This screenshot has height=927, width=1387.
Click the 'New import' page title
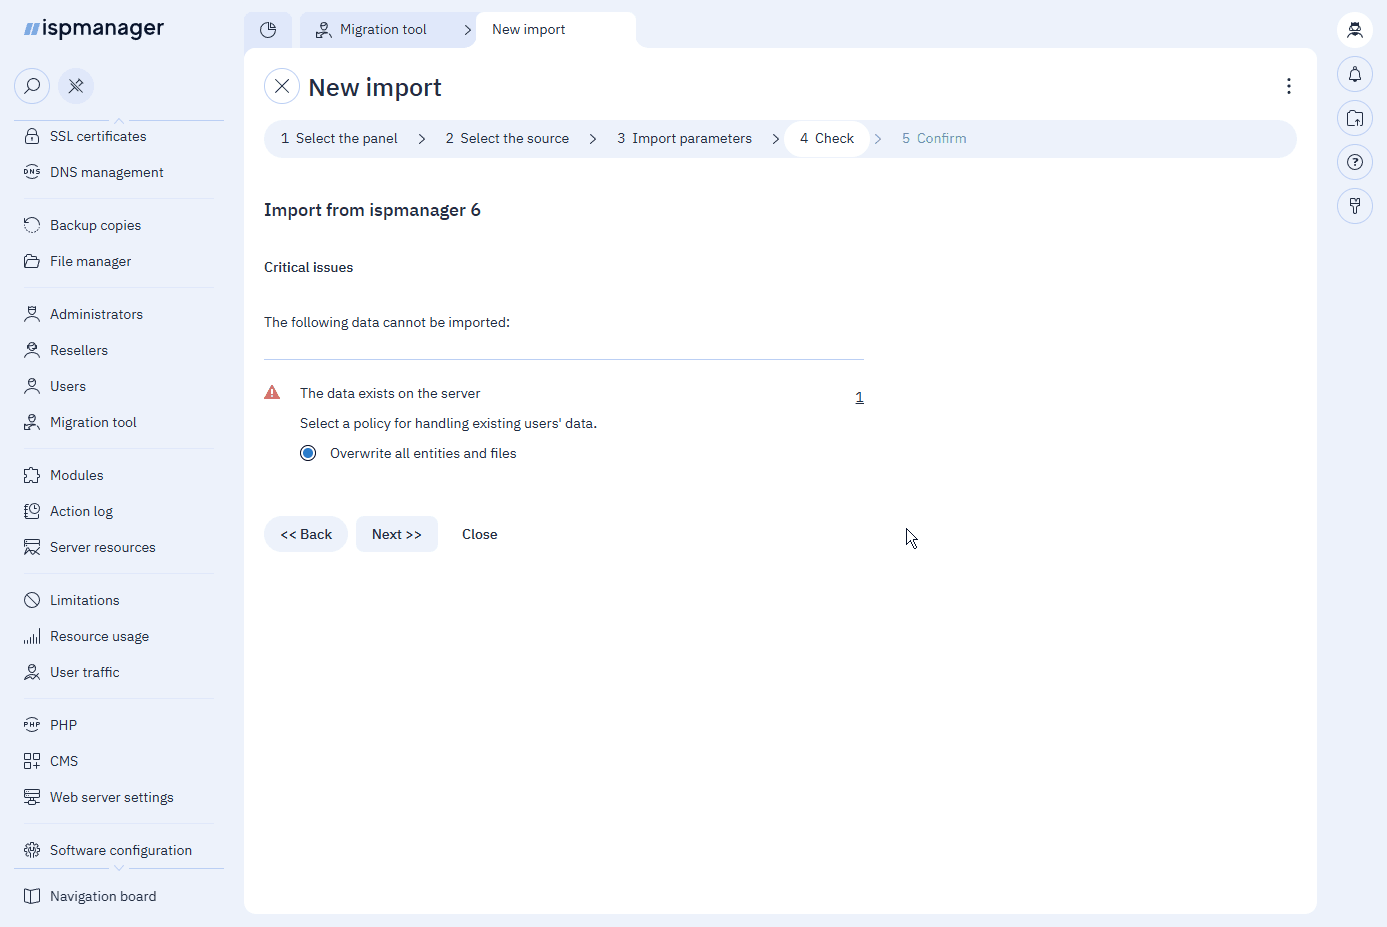375,87
